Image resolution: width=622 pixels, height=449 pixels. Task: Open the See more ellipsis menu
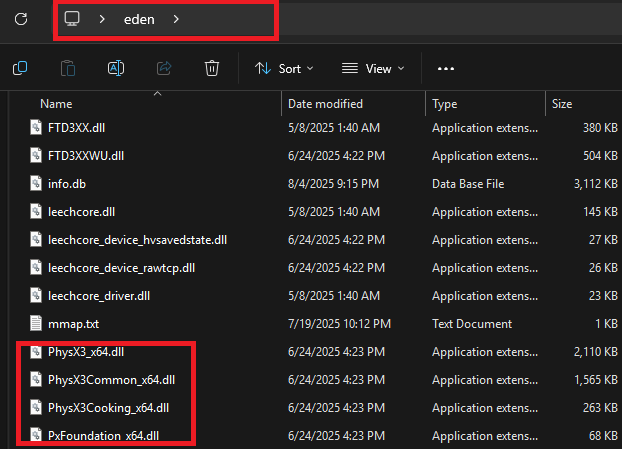[446, 68]
